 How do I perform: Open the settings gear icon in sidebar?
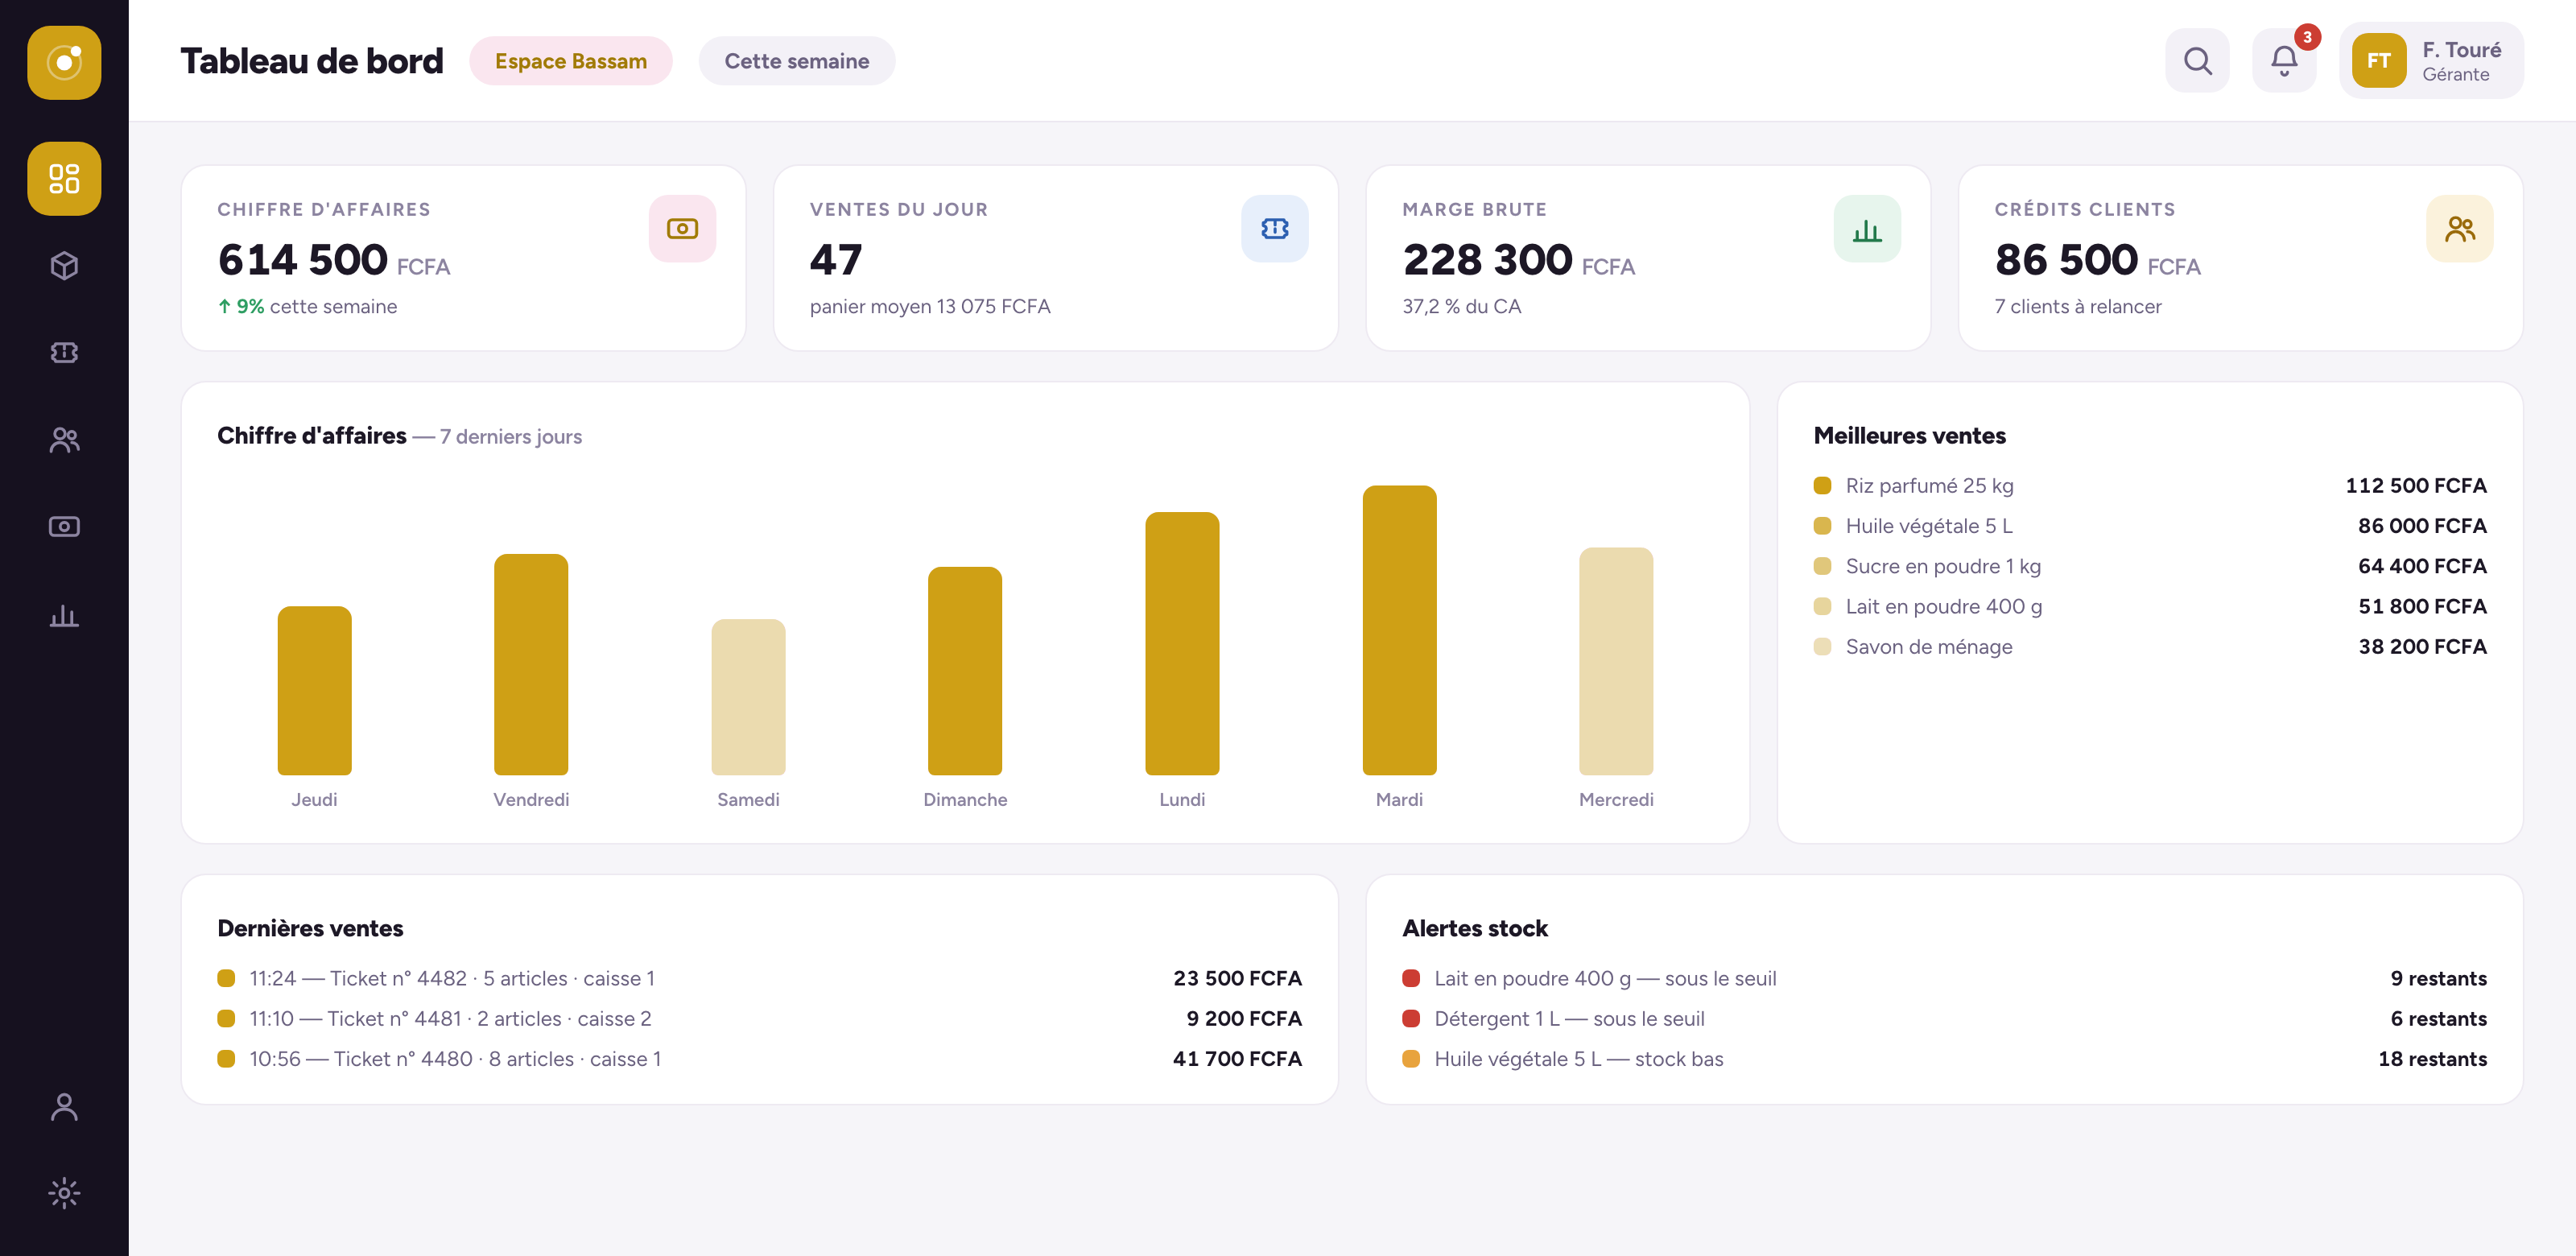click(64, 1193)
